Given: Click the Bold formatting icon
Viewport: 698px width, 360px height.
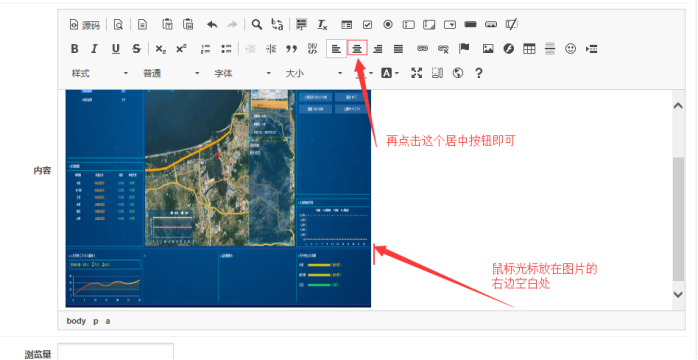Looking at the screenshot, I should pos(75,49).
